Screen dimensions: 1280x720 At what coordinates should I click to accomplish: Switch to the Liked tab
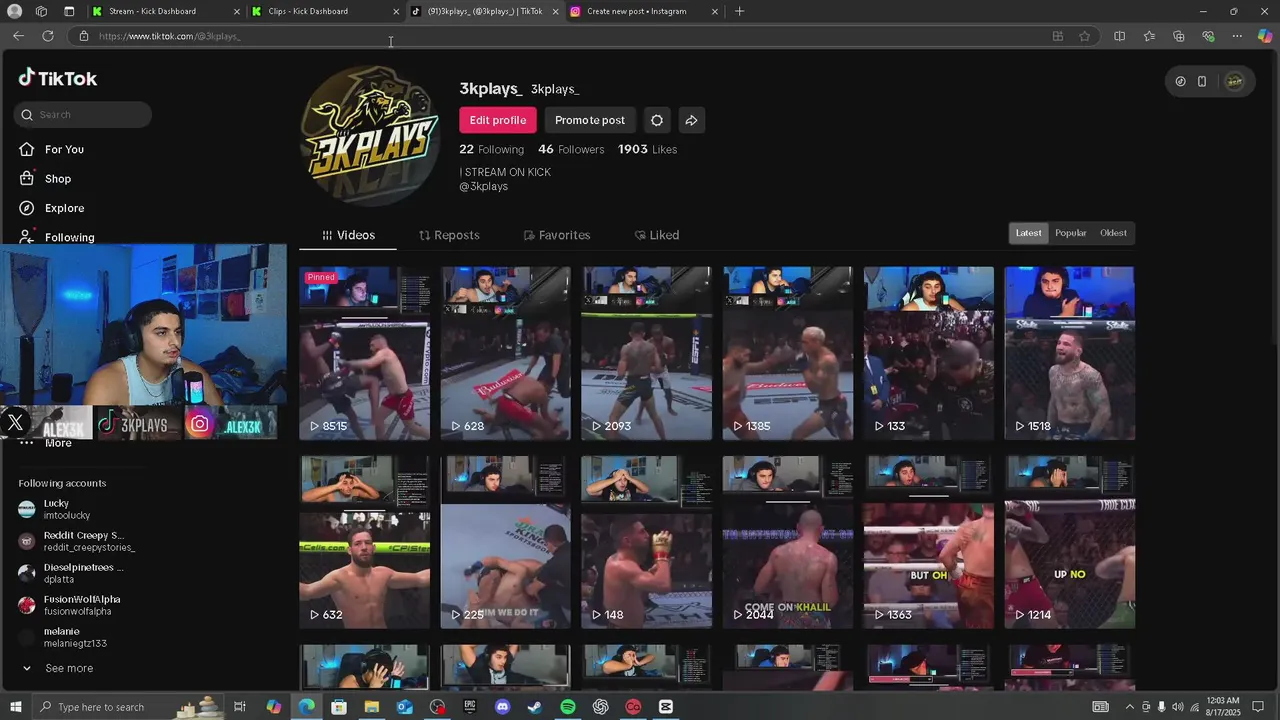(x=657, y=235)
